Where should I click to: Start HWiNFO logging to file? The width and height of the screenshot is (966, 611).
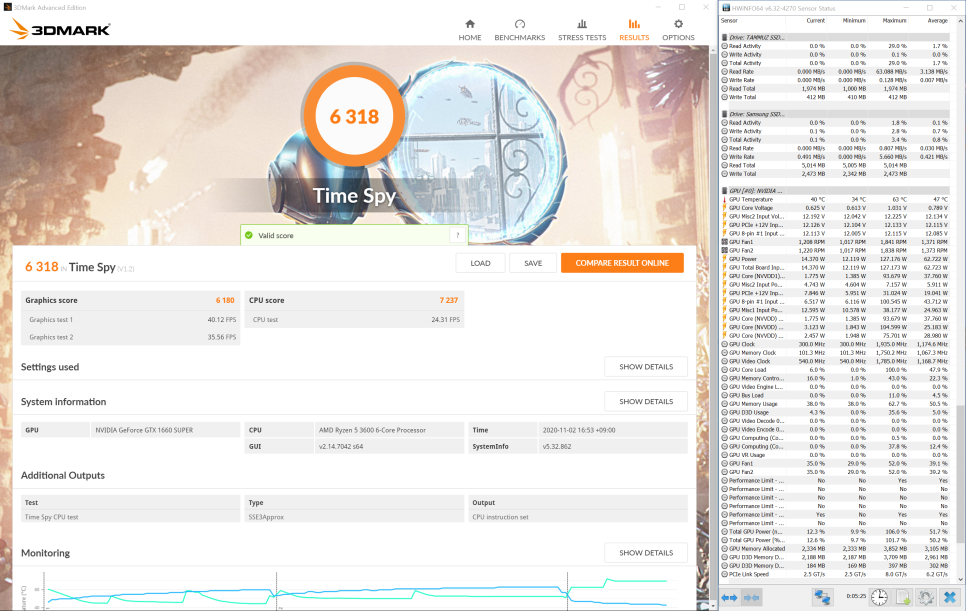point(903,597)
